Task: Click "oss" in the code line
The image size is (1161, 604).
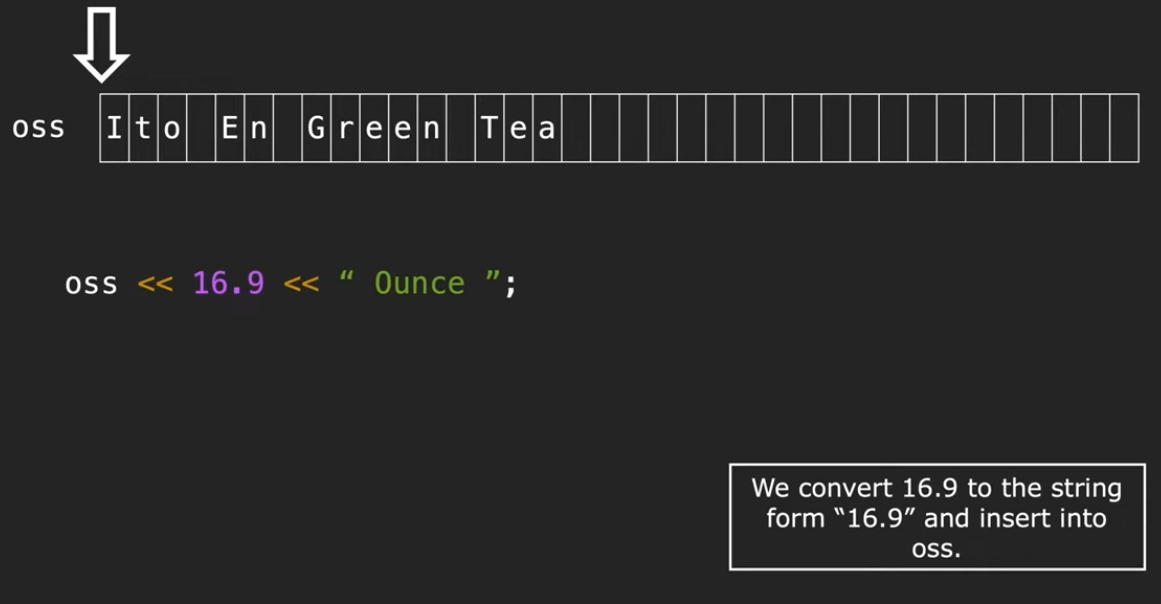Action: point(91,284)
